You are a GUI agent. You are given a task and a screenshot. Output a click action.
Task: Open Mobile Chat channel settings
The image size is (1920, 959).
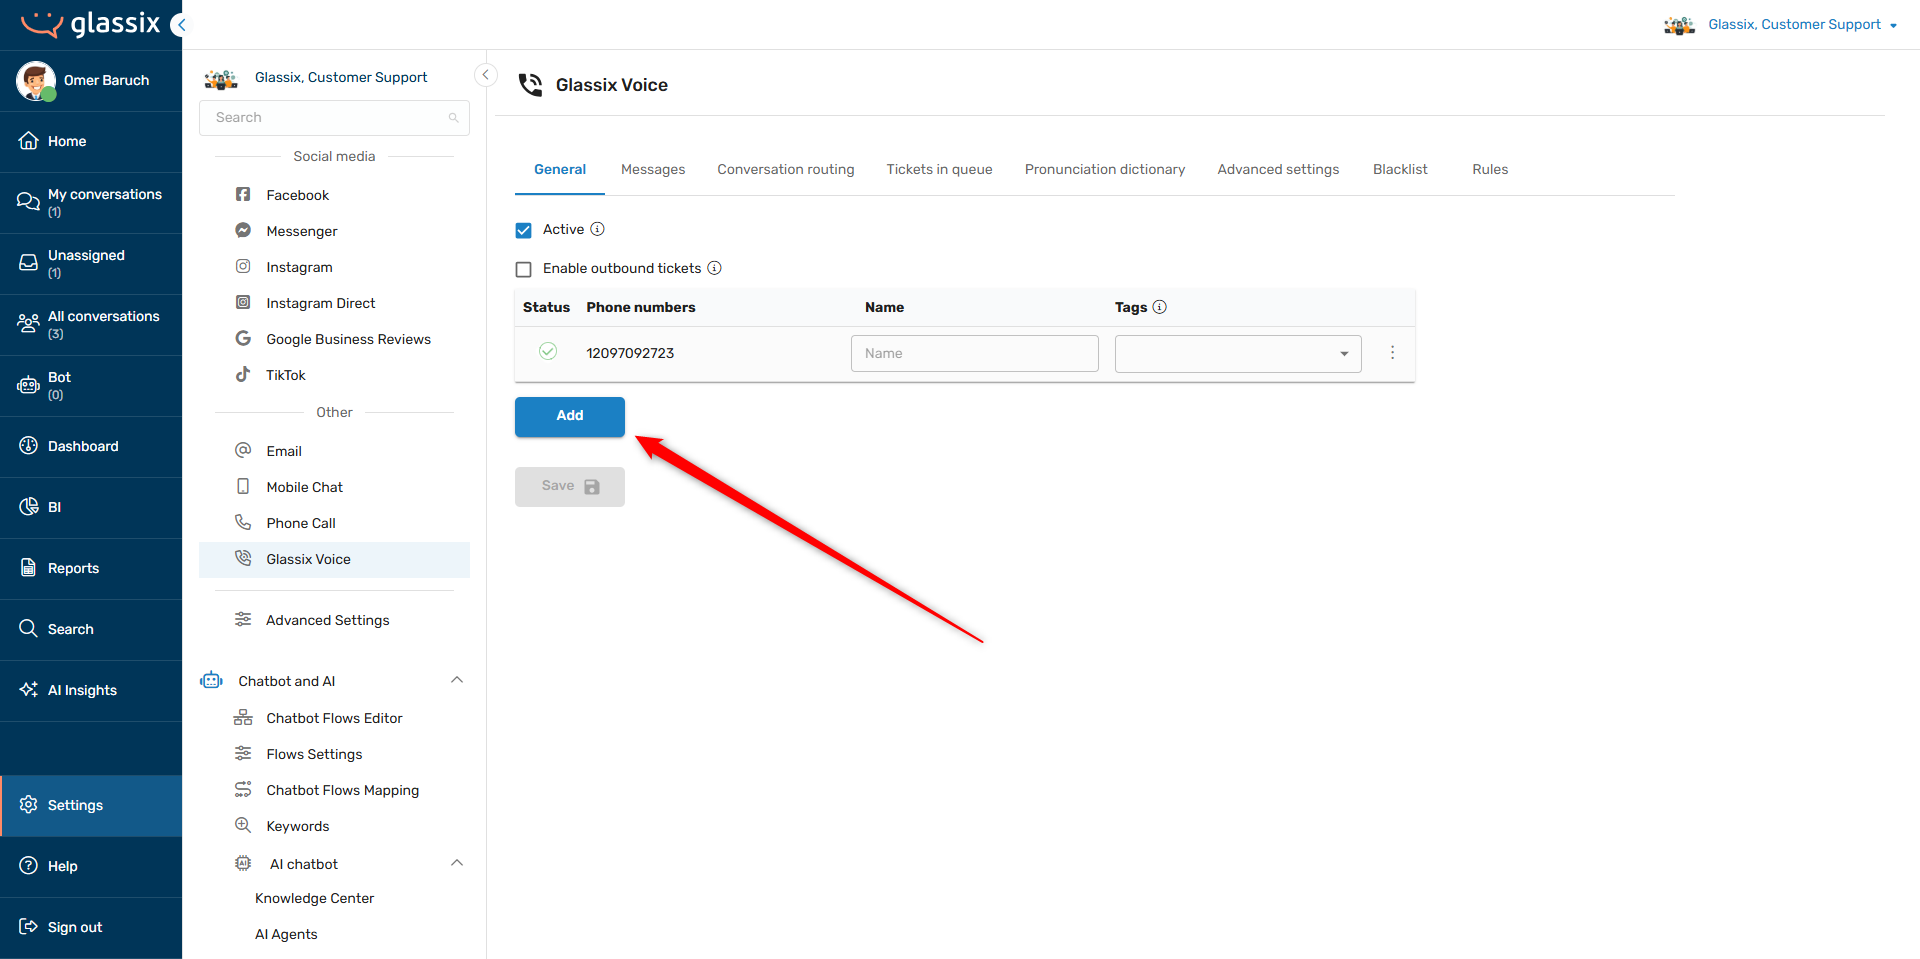[334, 487]
